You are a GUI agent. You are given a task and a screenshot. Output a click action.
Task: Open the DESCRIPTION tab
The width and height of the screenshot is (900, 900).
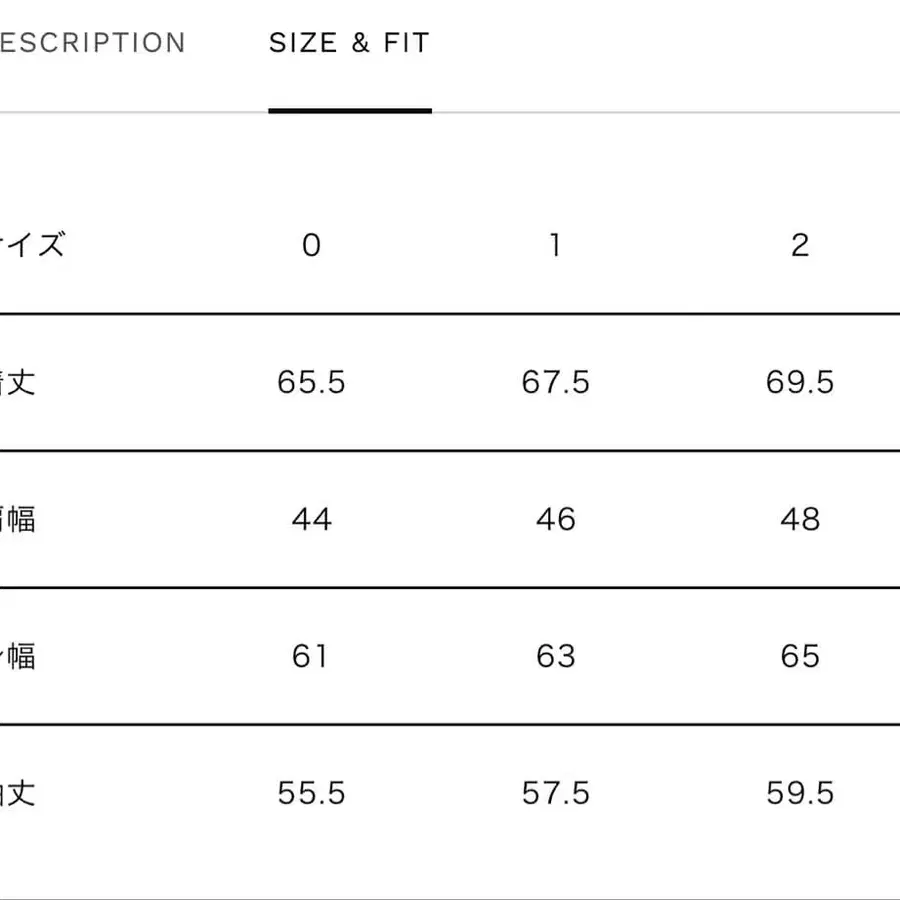click(92, 44)
